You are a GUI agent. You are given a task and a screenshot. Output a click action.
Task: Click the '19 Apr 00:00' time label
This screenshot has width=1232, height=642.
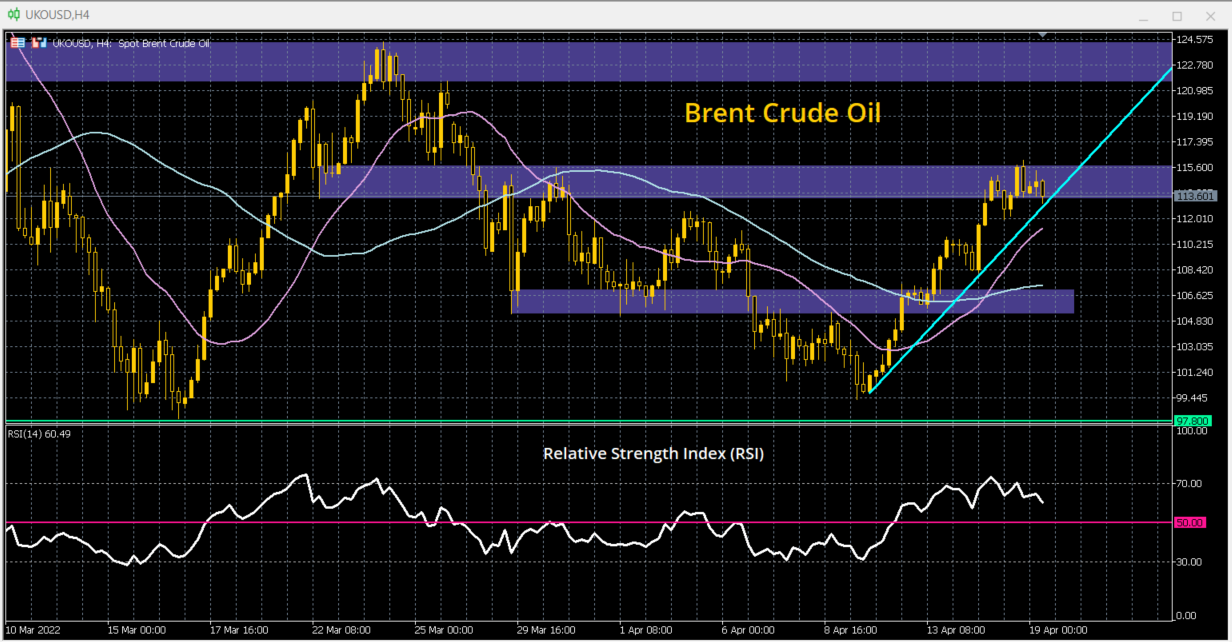pyautogui.click(x=1058, y=631)
